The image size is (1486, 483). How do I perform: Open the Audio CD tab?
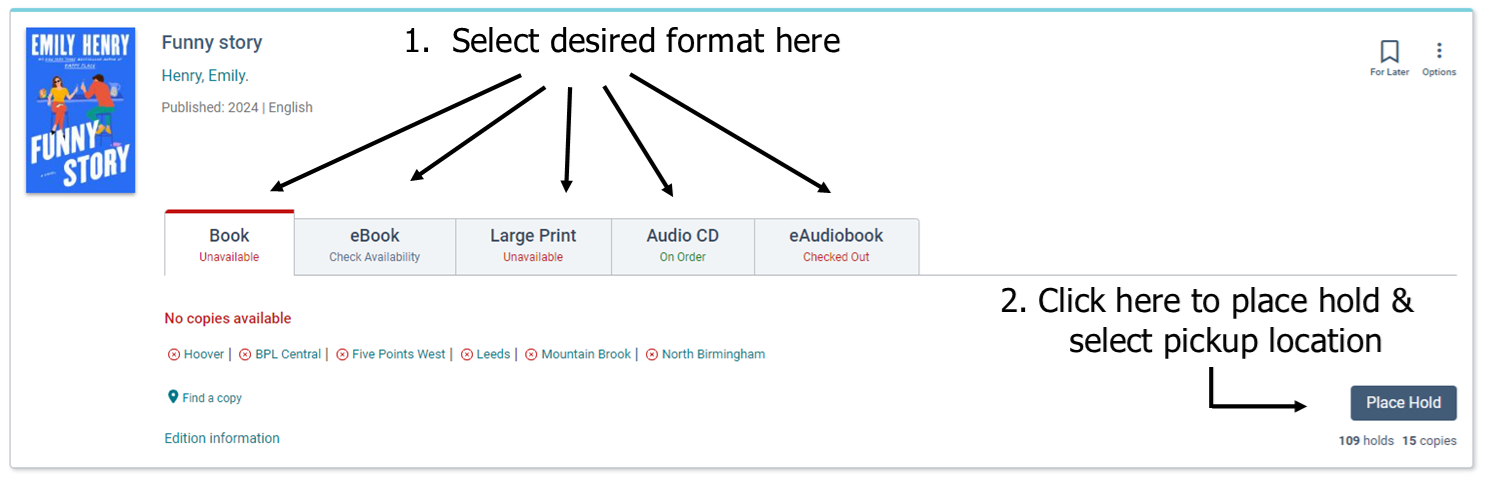682,245
